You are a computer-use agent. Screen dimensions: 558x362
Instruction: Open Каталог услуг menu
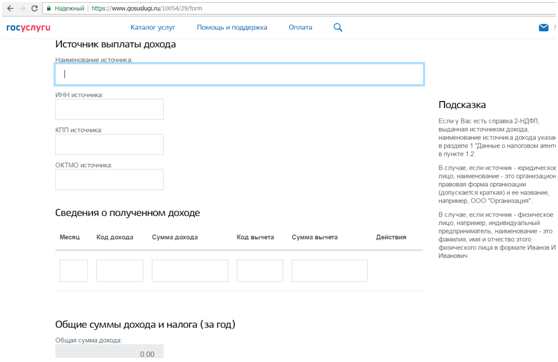tap(153, 27)
